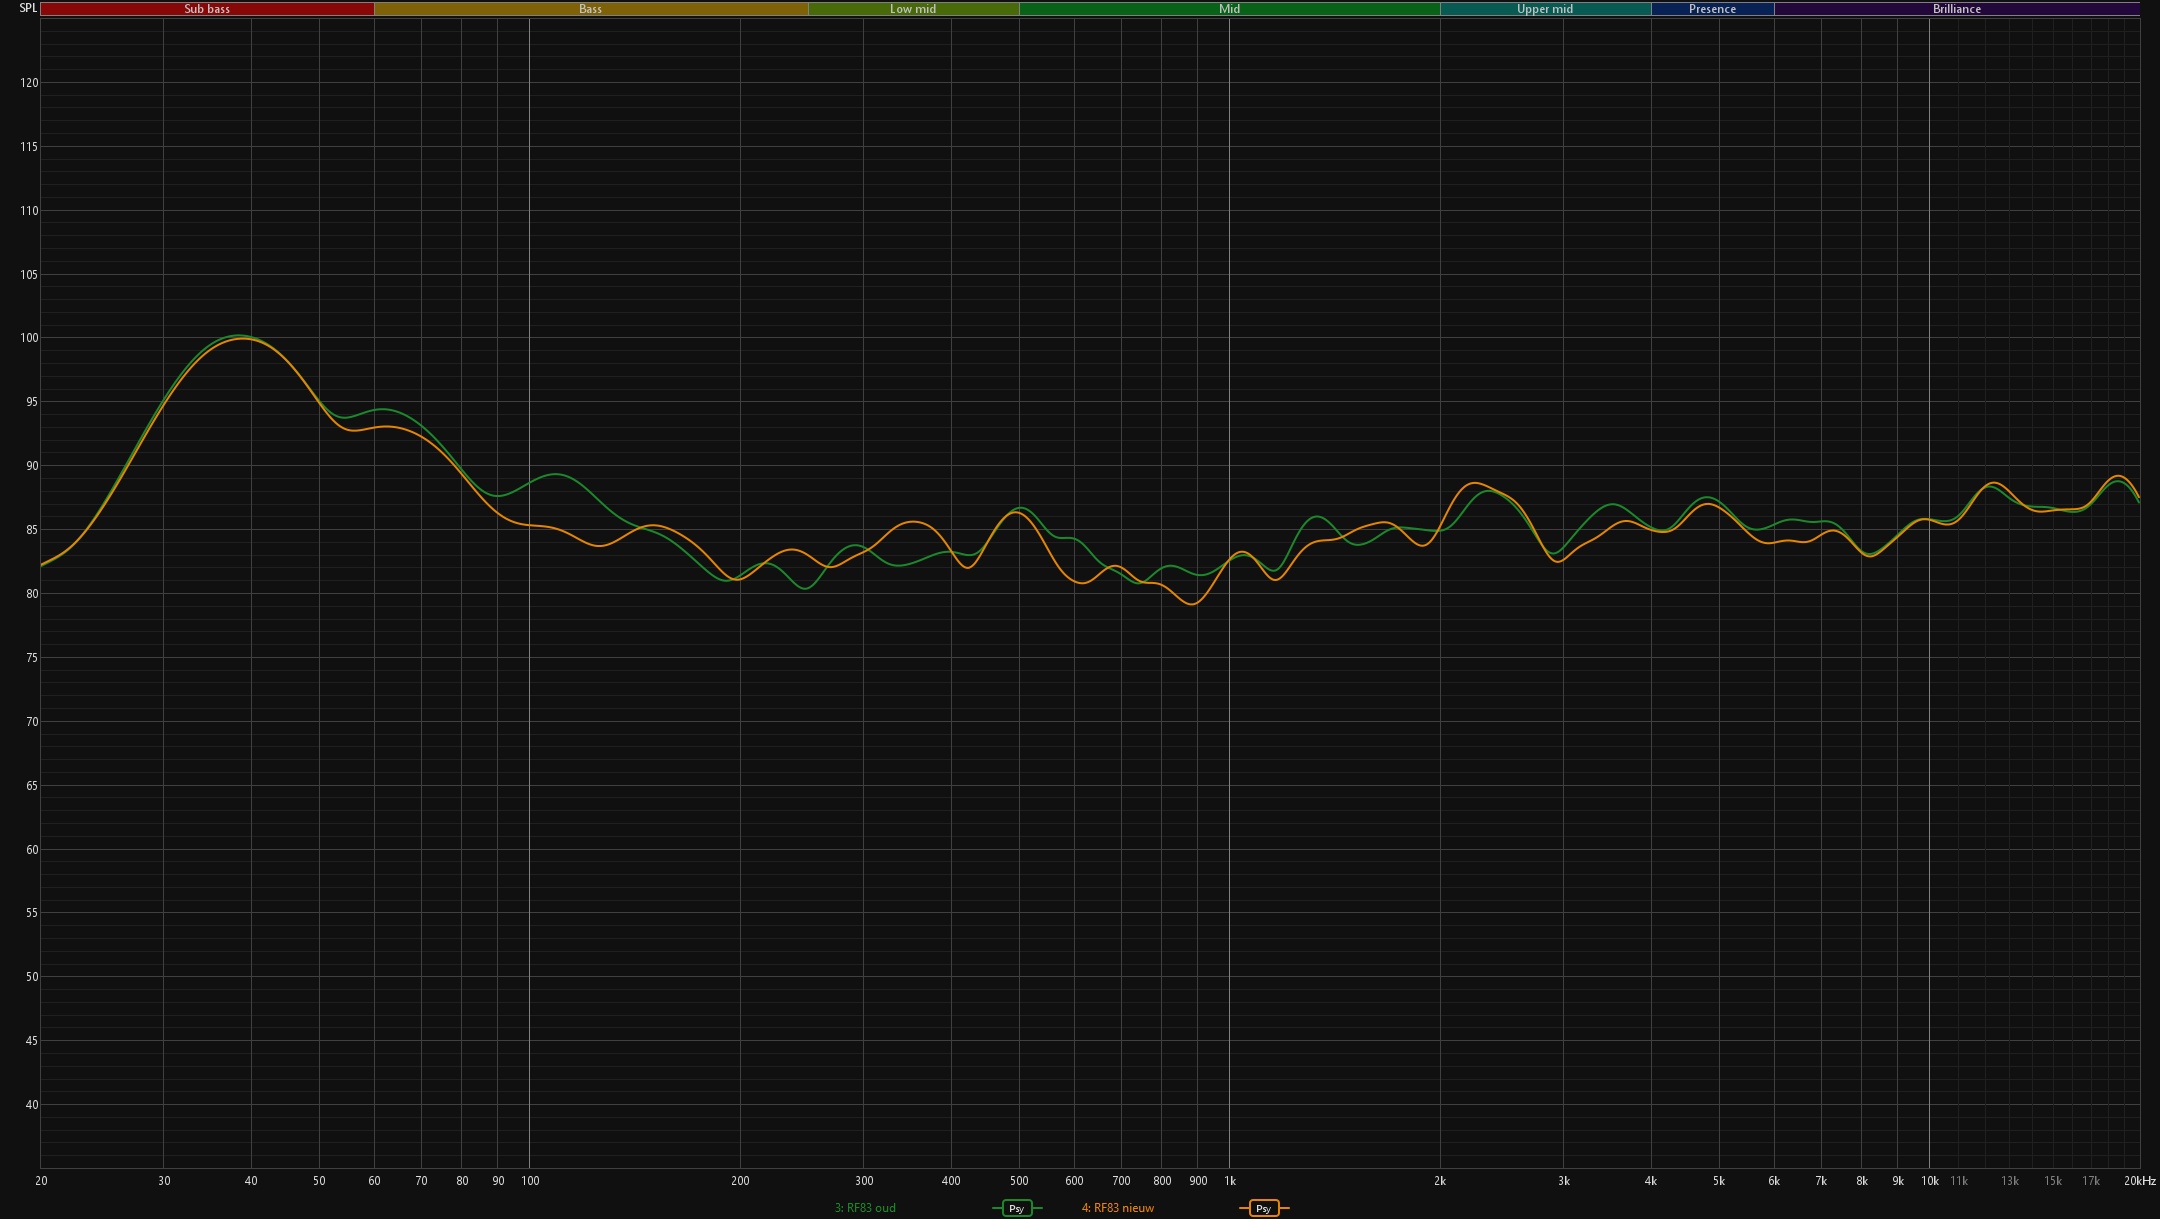Click the Mid frequency band label
Viewport: 2160px width, 1219px height.
(1229, 9)
